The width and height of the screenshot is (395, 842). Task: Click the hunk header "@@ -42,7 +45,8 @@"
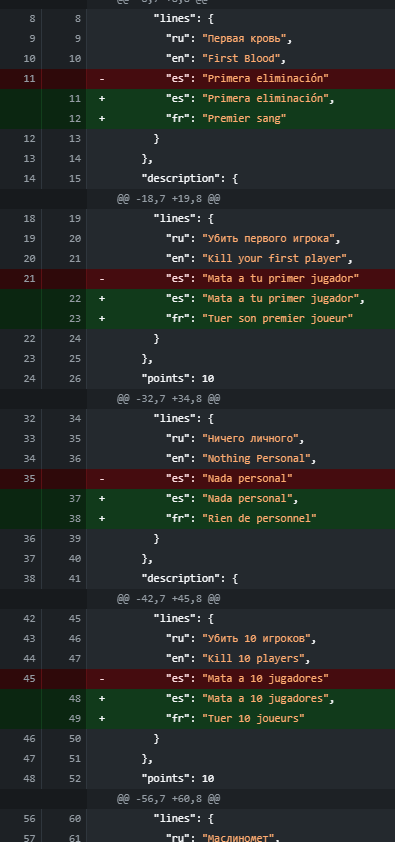169,599
